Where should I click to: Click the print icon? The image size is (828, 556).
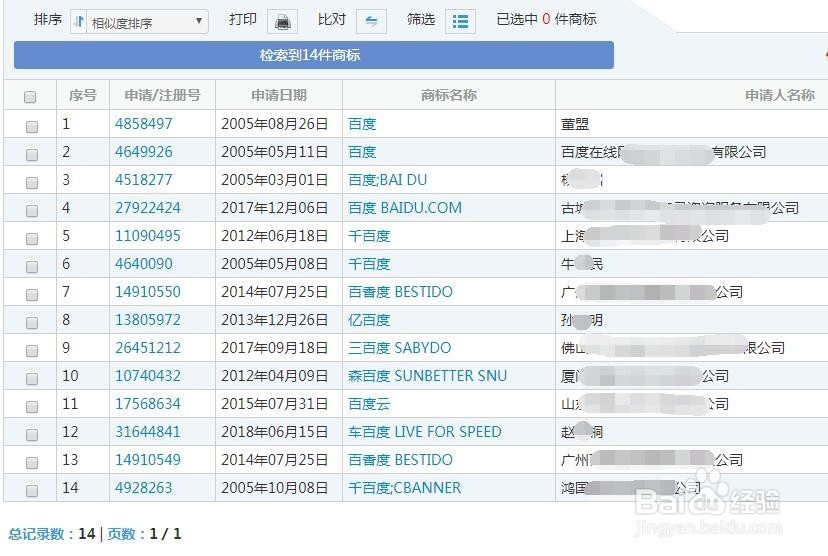click(x=283, y=22)
